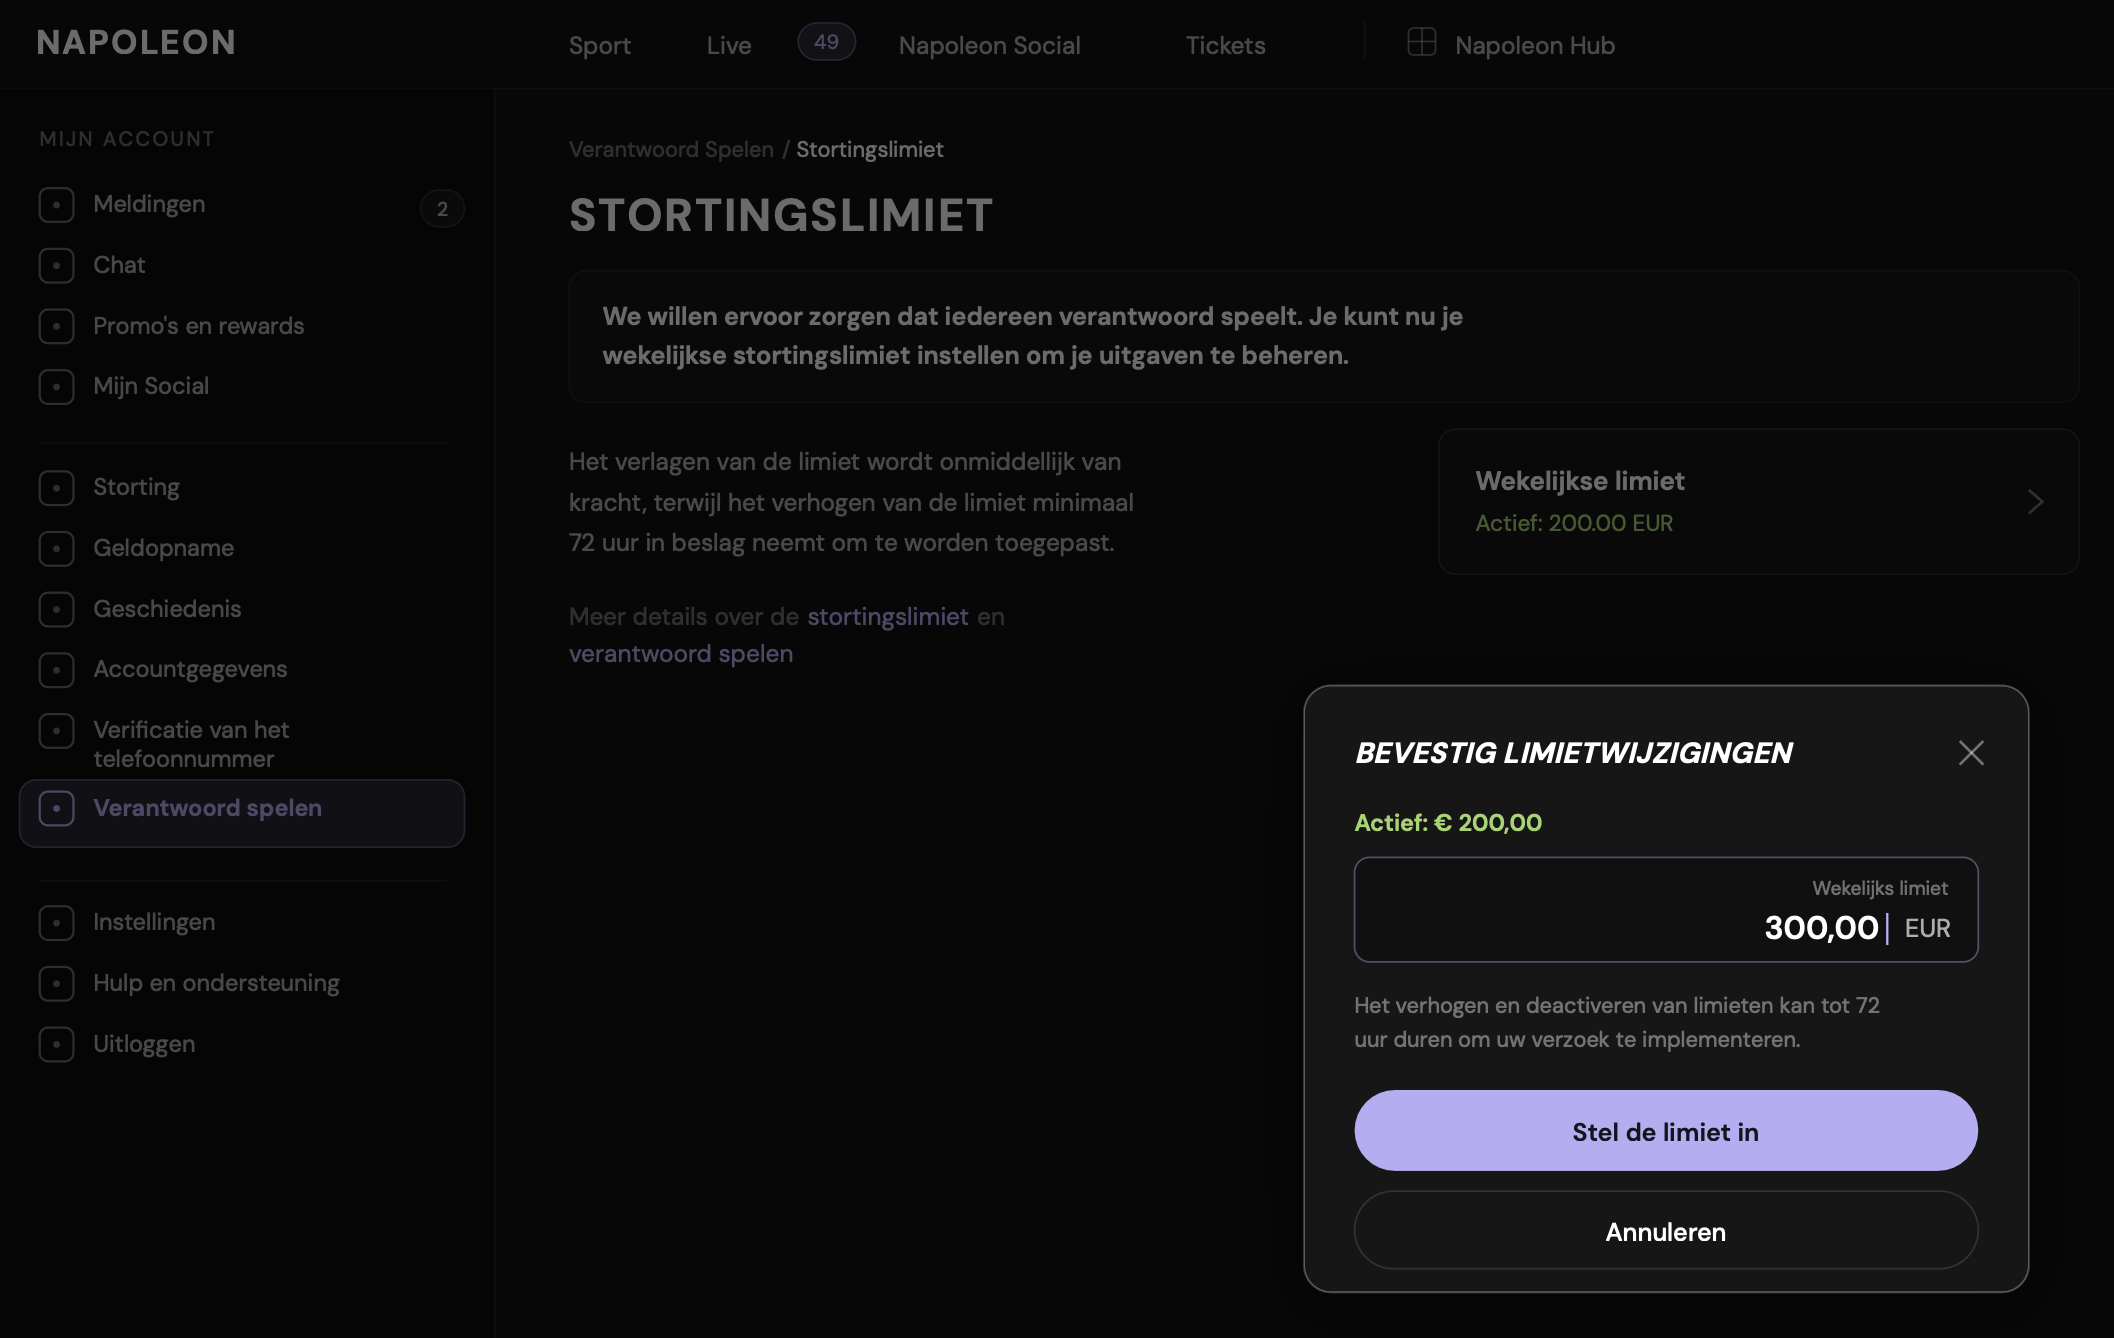Go to Napoleon Social
Viewport: 2114px width, 1338px height.
pyautogui.click(x=989, y=46)
